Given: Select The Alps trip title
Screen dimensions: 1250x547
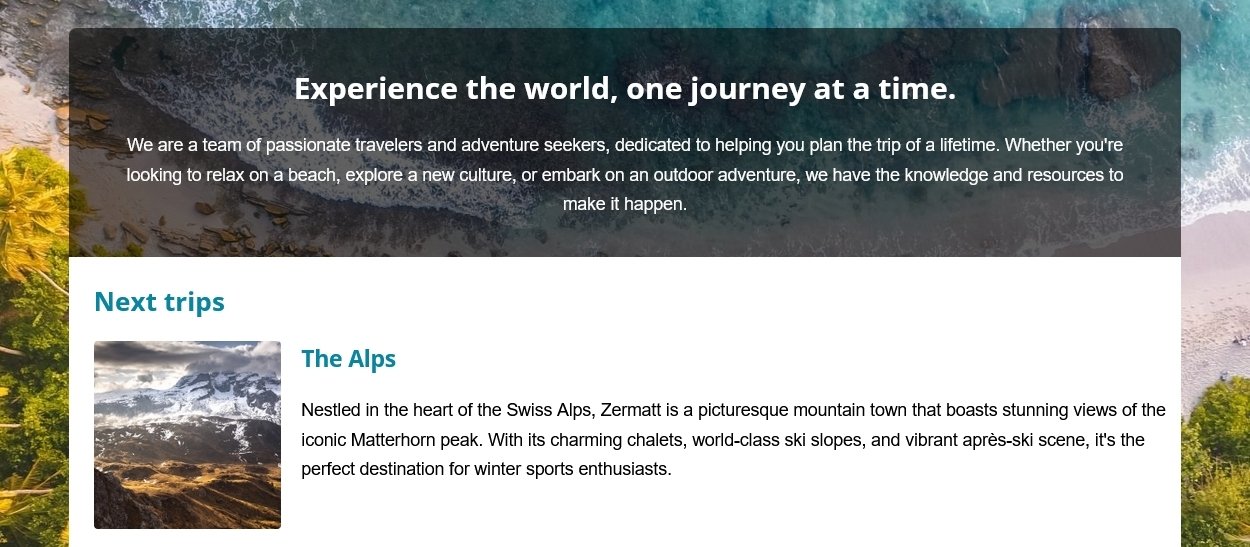Looking at the screenshot, I should [x=349, y=359].
